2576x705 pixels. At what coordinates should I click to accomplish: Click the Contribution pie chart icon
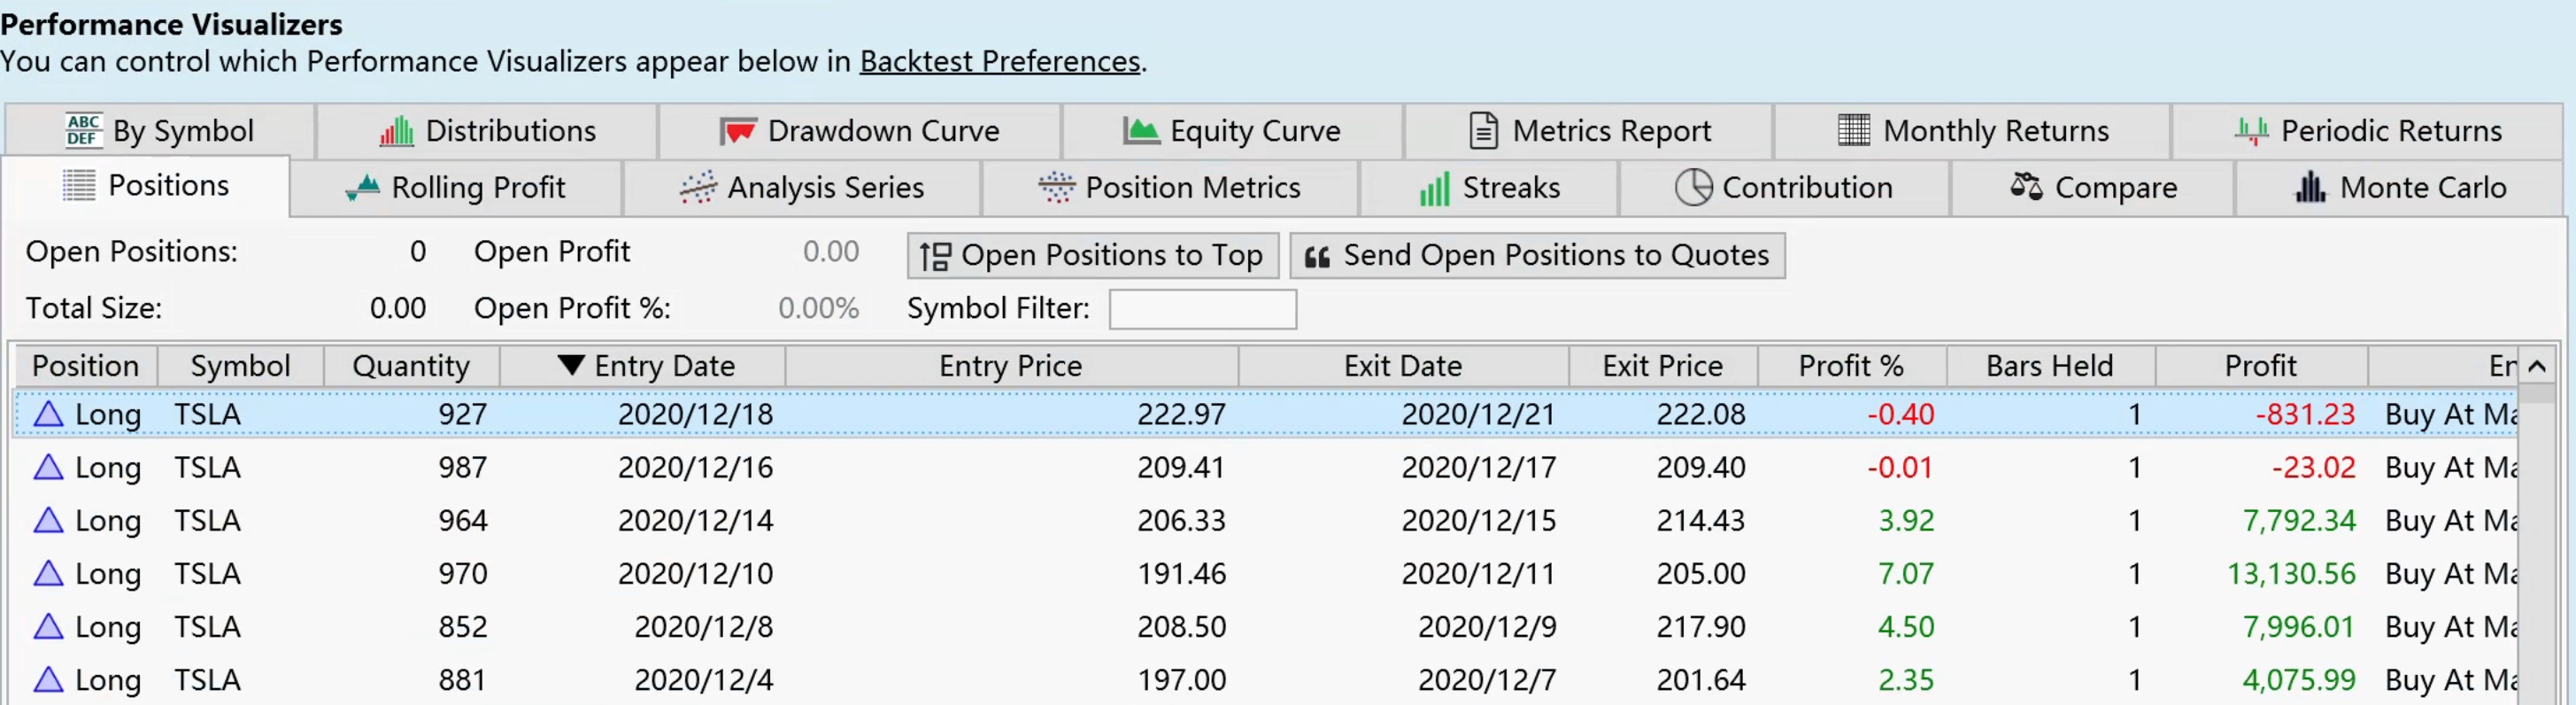1693,188
